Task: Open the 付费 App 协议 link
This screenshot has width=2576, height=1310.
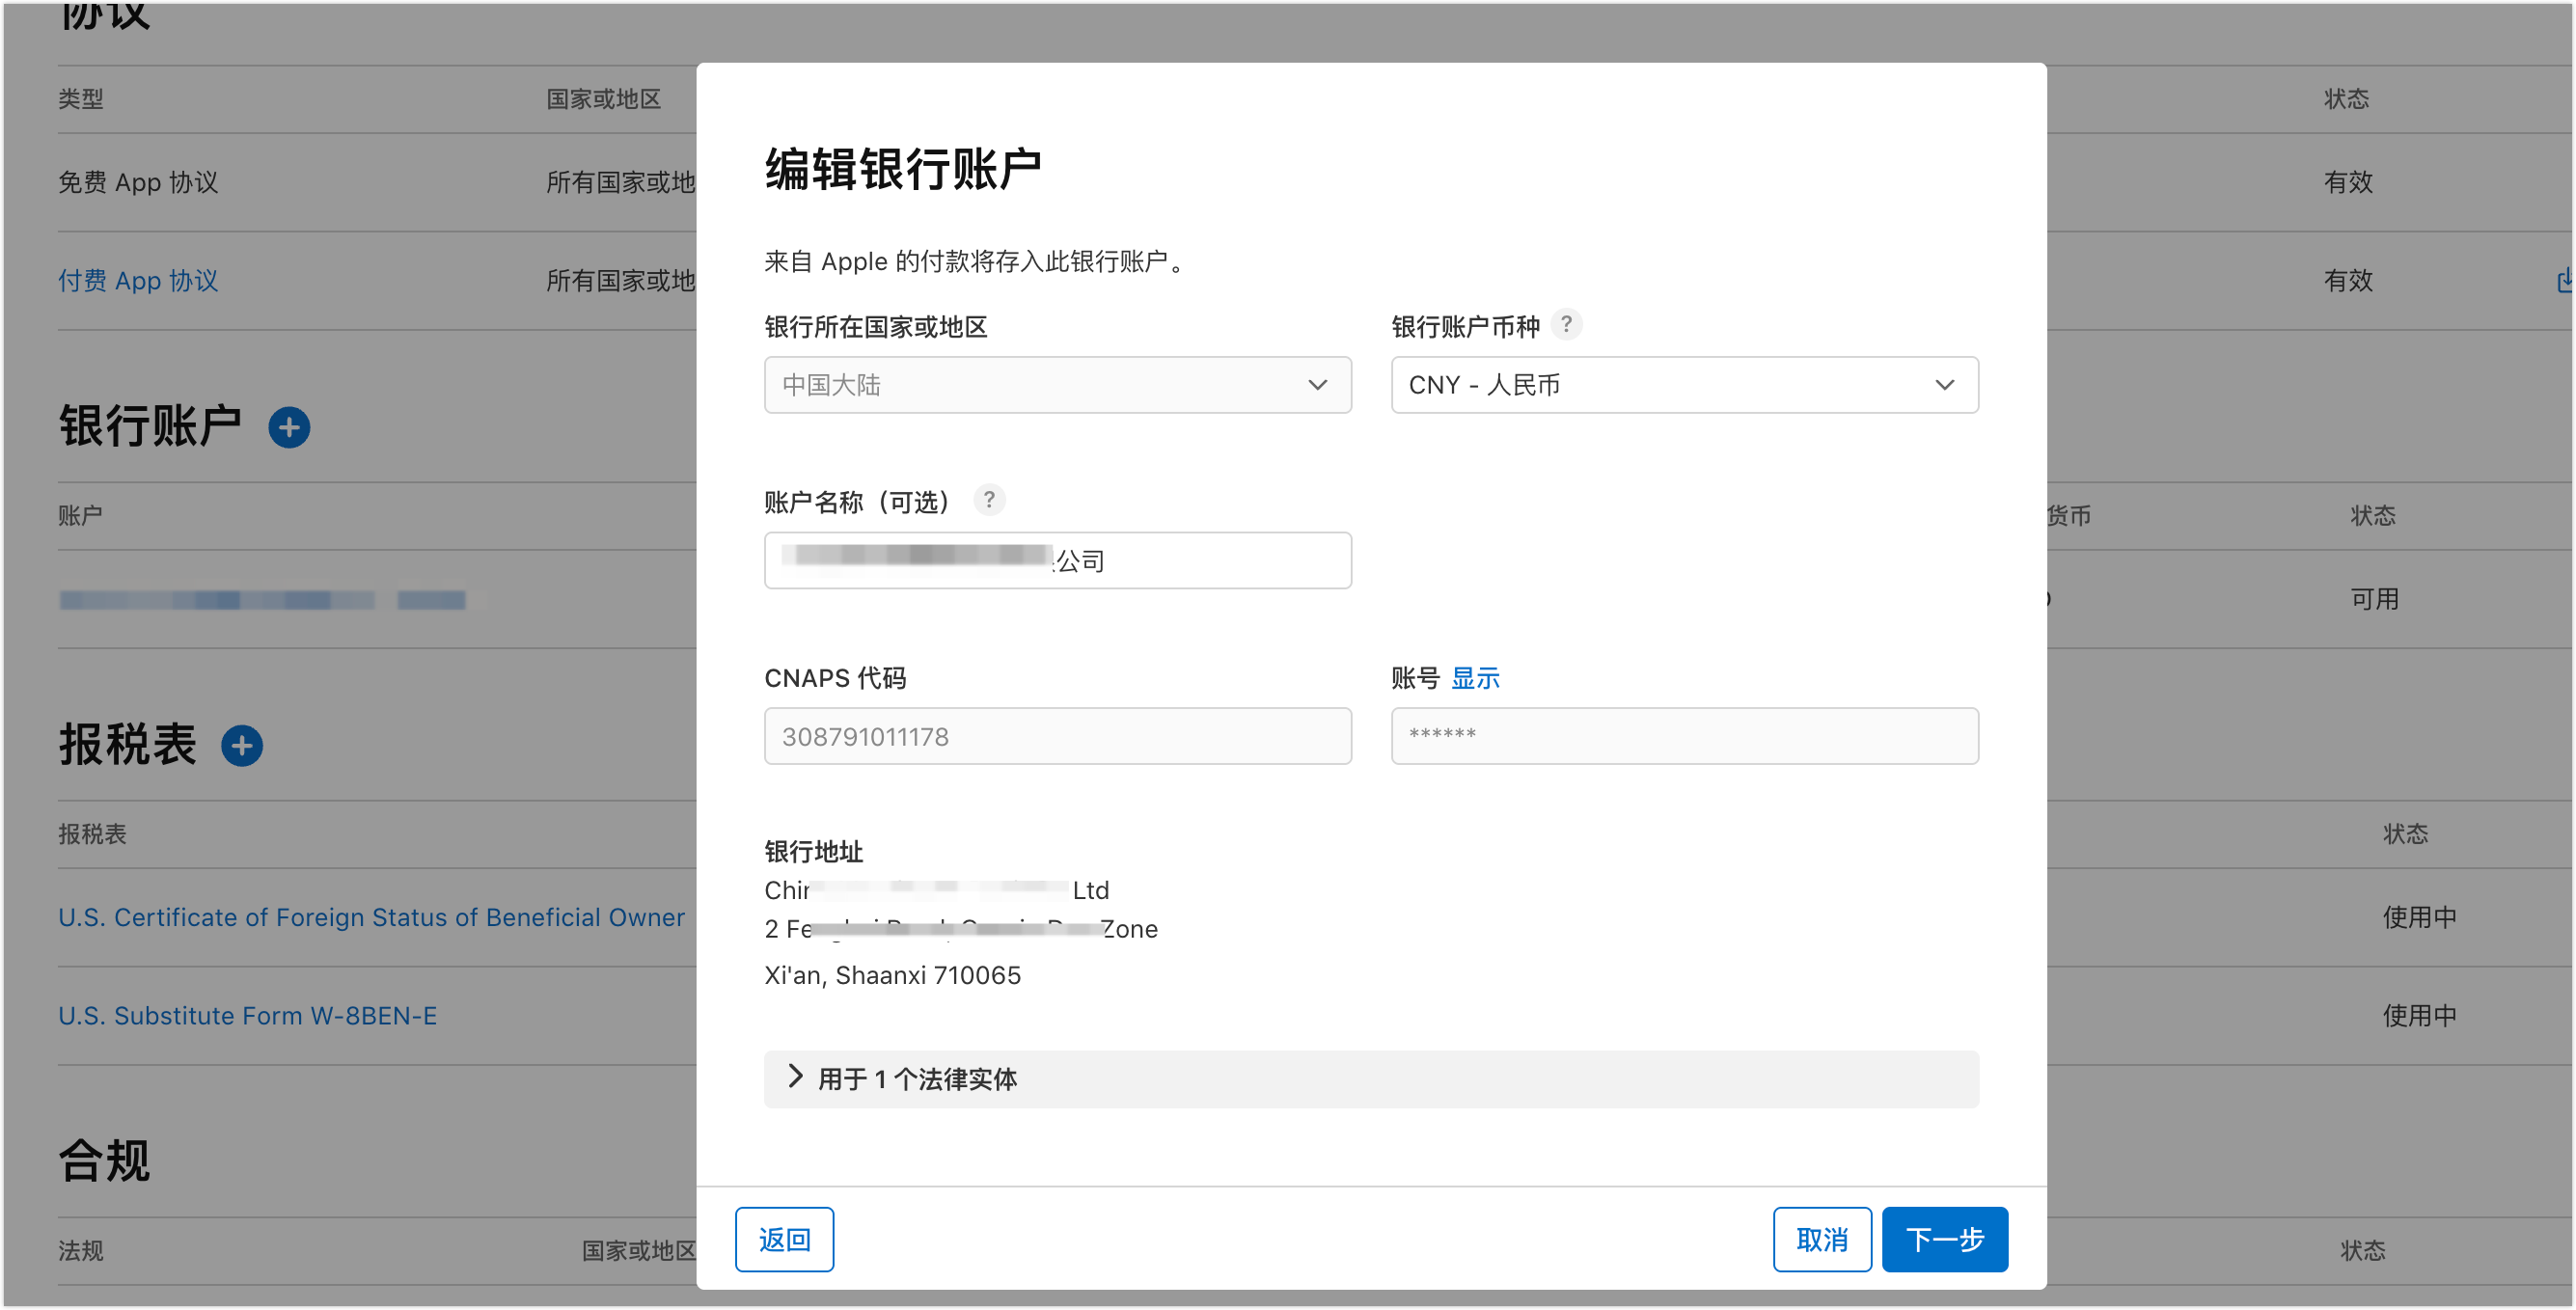Action: 138,281
